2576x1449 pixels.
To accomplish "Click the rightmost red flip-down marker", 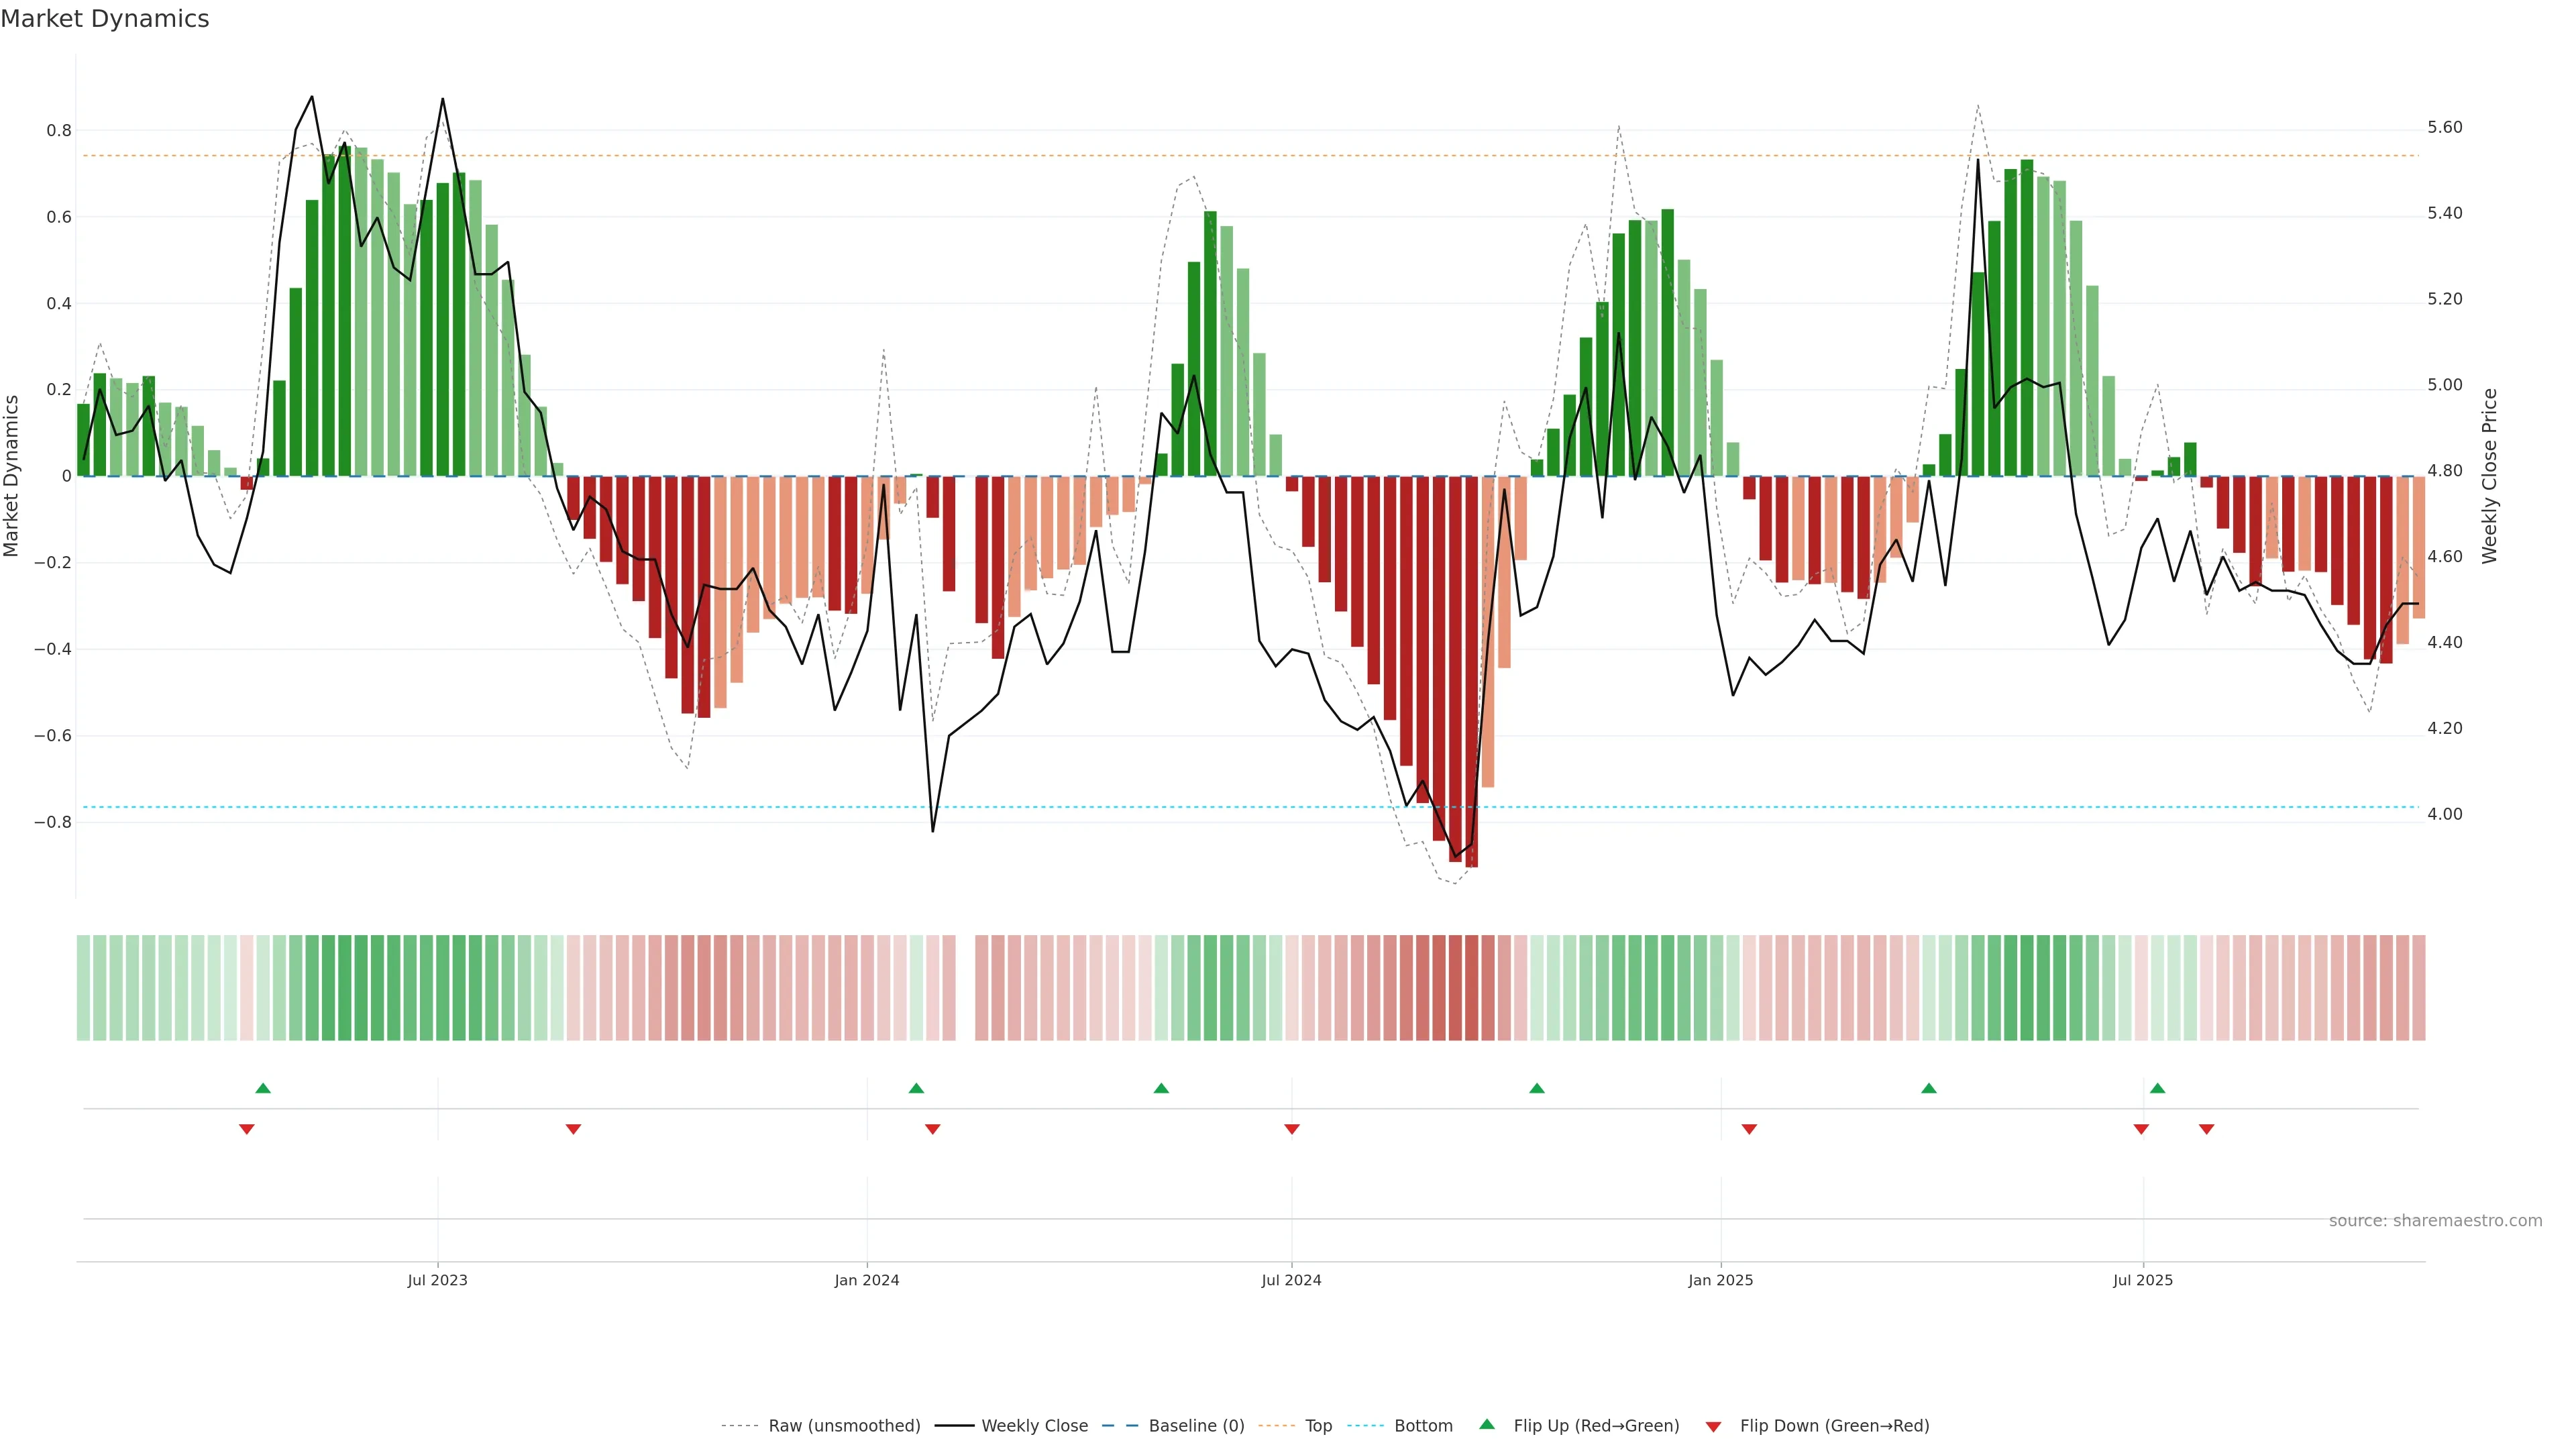I will click(x=2206, y=1129).
